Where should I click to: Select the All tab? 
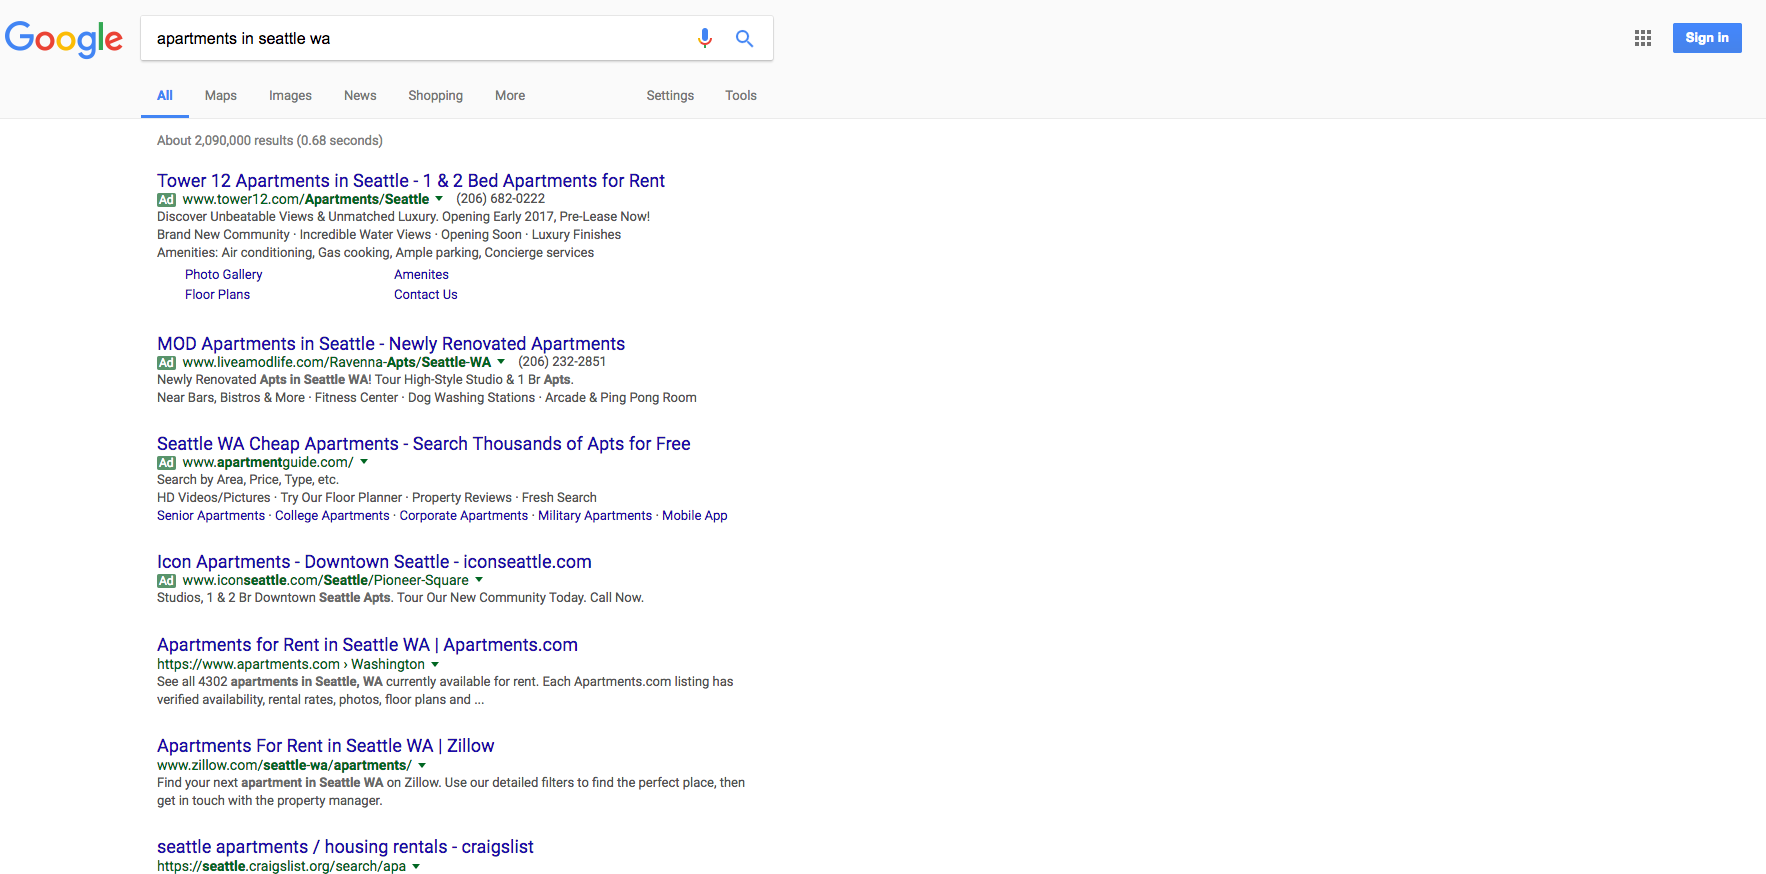(x=165, y=96)
